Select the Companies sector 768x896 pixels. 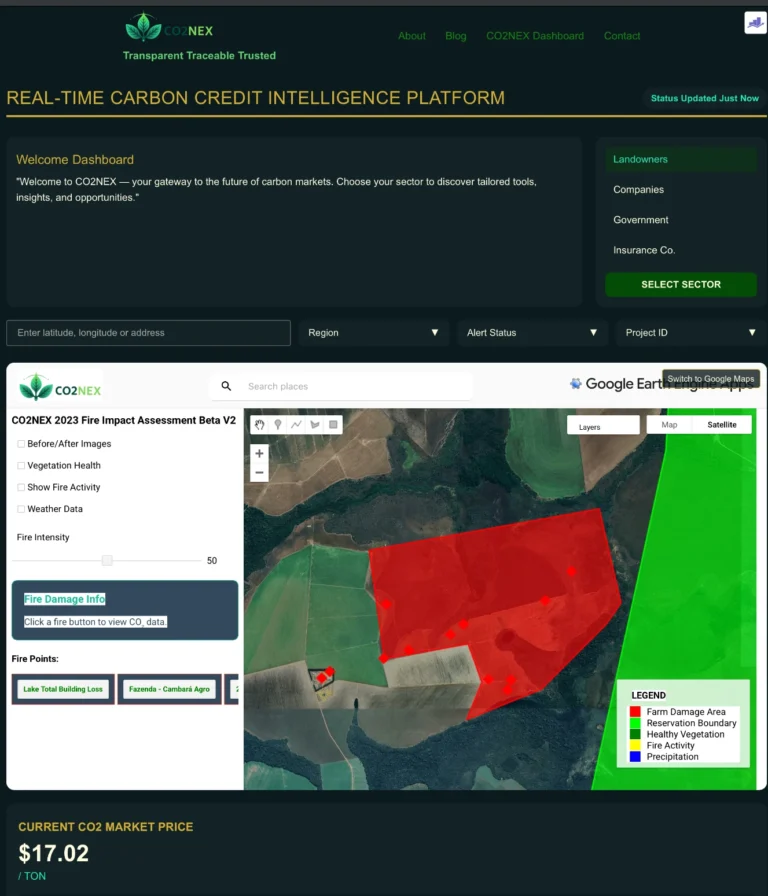point(681,190)
